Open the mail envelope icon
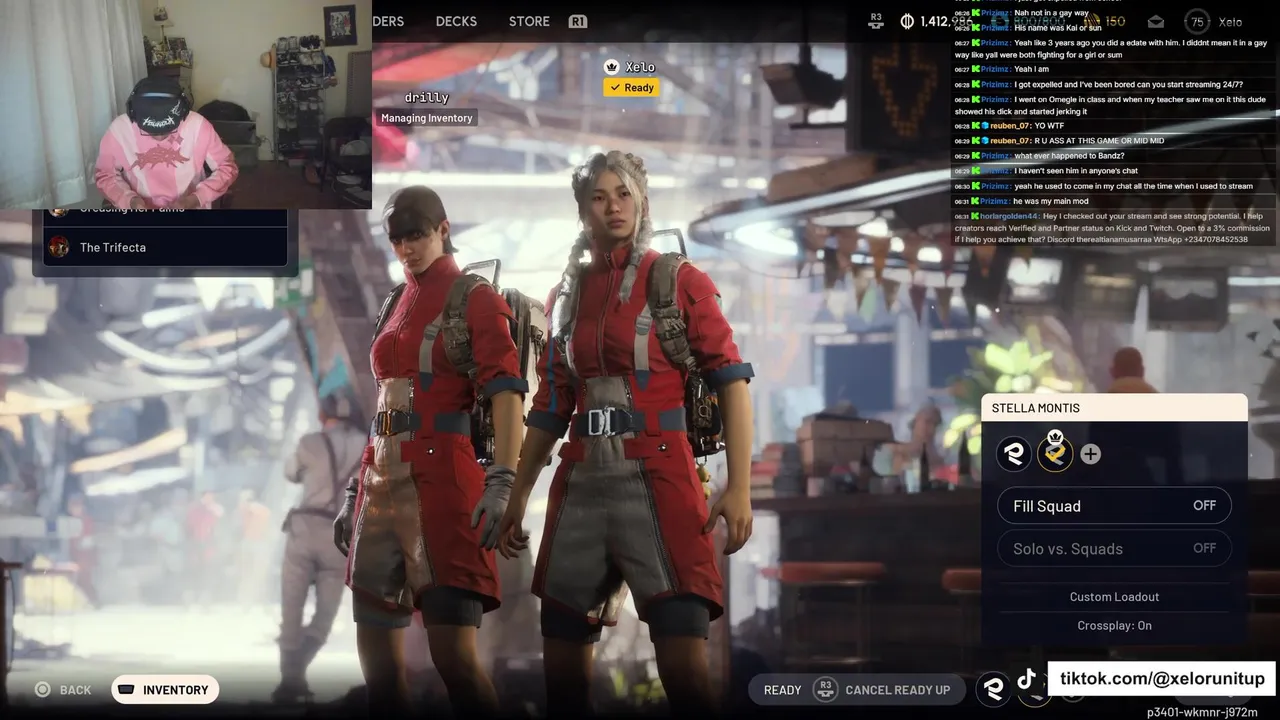 click(x=1156, y=21)
